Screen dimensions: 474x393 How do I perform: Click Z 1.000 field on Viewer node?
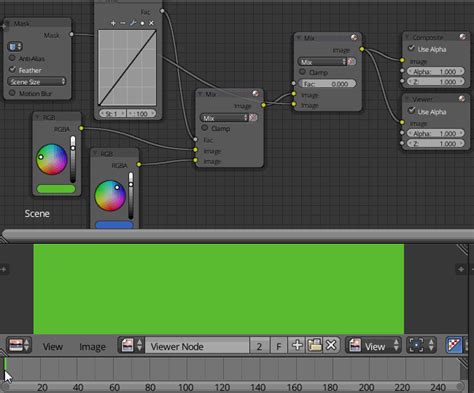(x=435, y=144)
